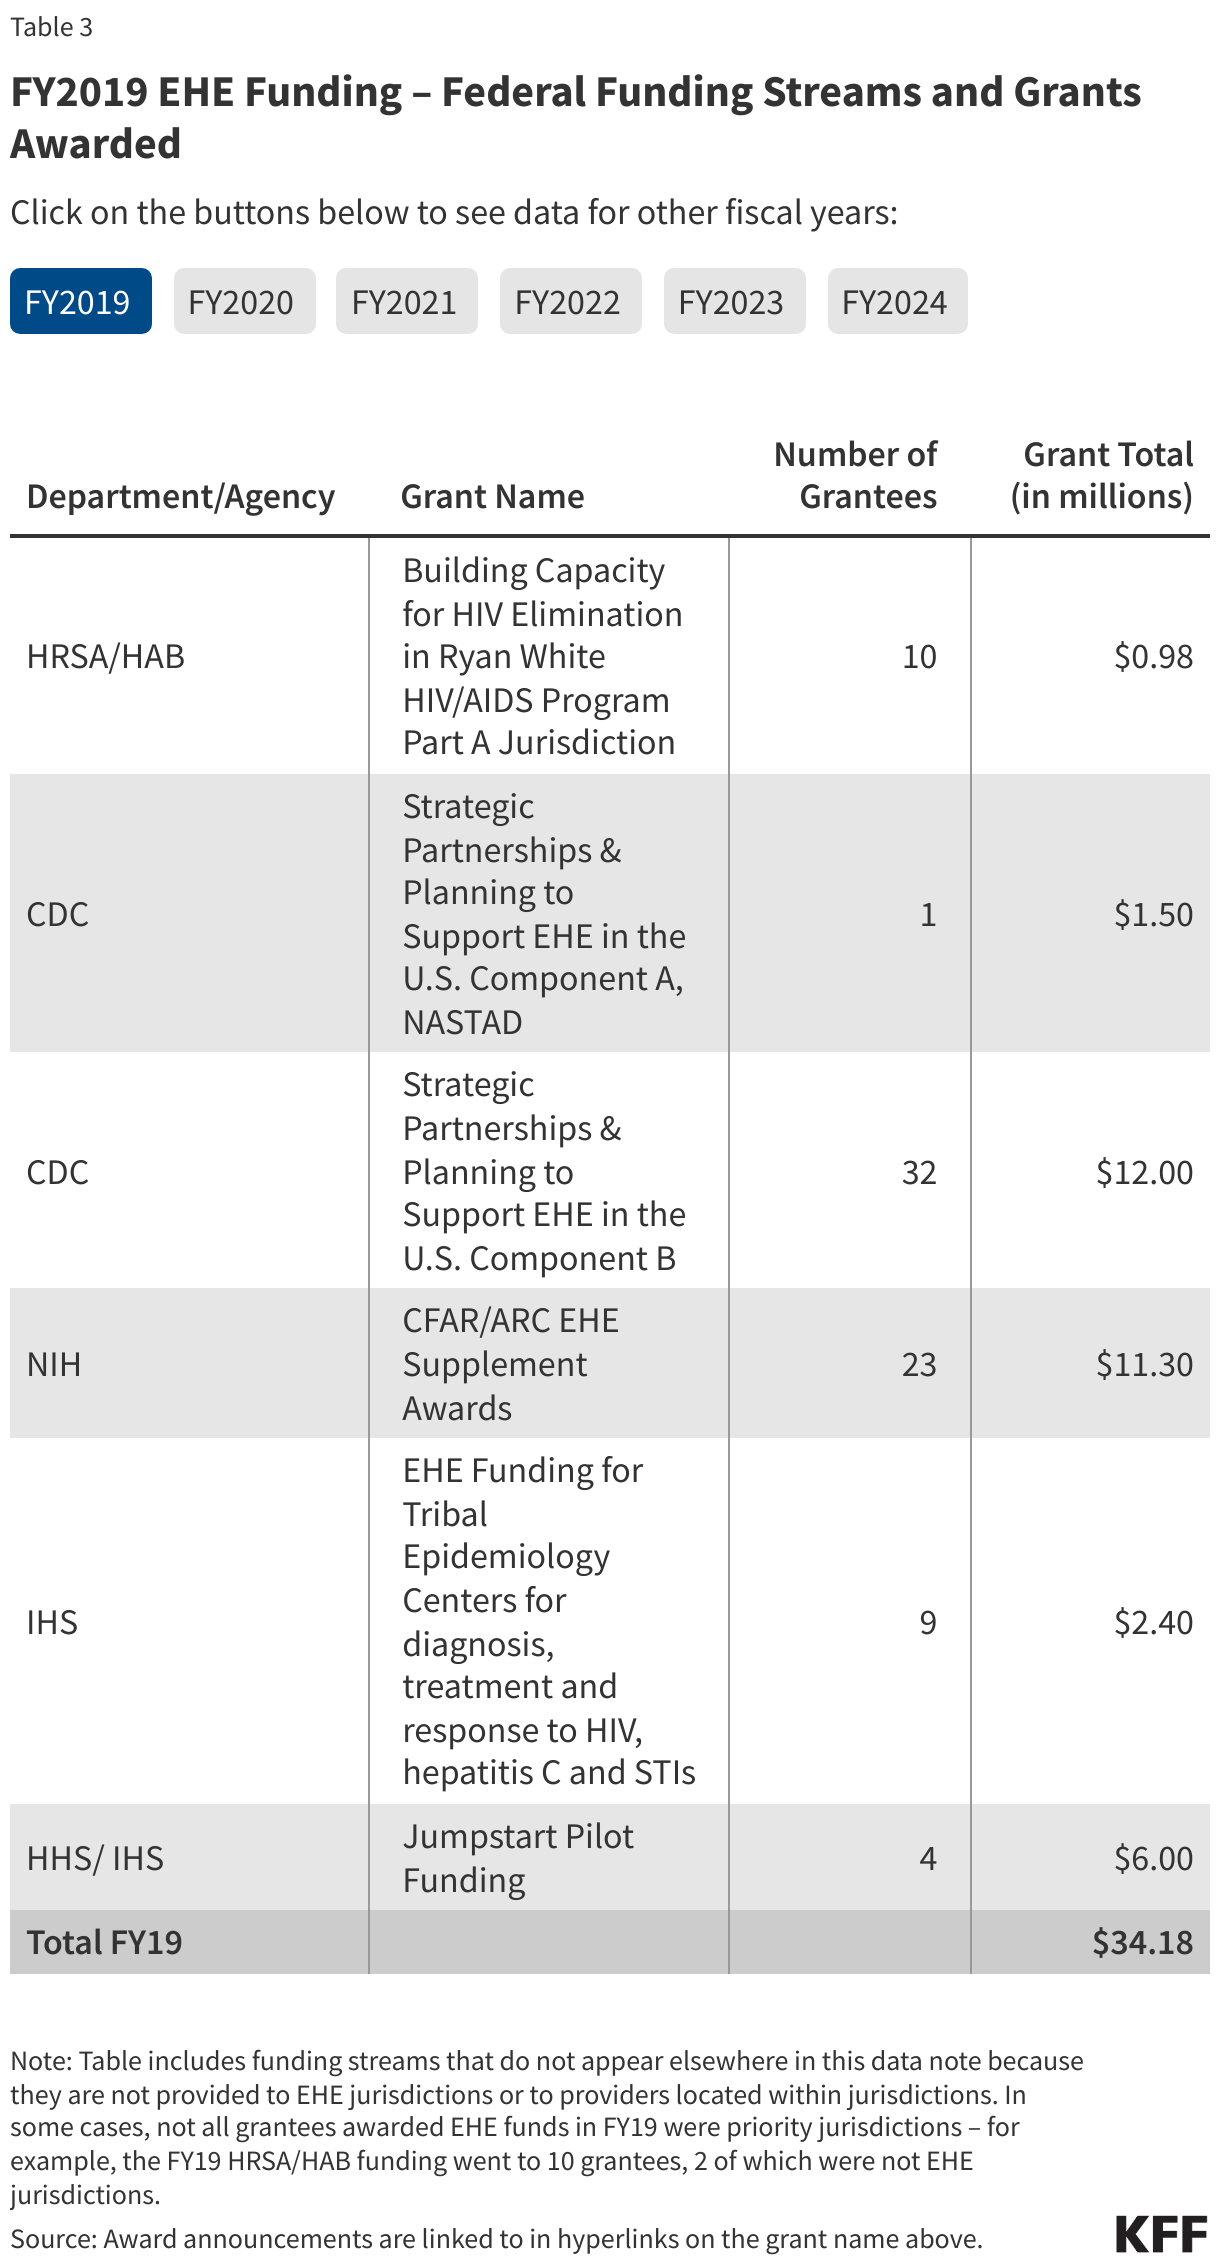Open Building Capacity for HIV Elimination grant link
1220x2266 pixels.
tap(542, 656)
